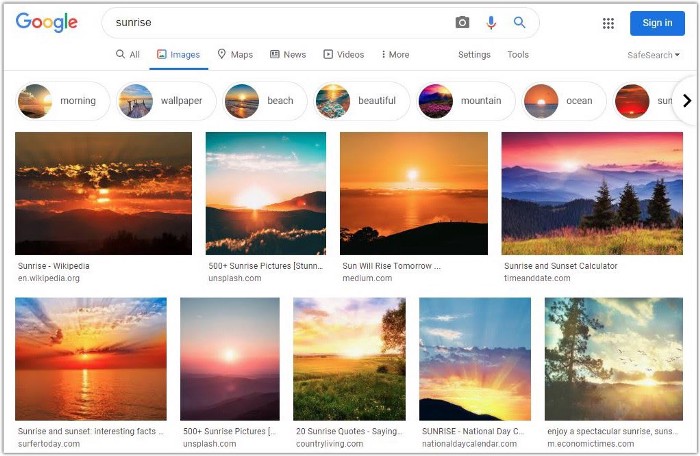The image size is (700, 456).
Task: Open the Tools options
Action: (x=518, y=55)
